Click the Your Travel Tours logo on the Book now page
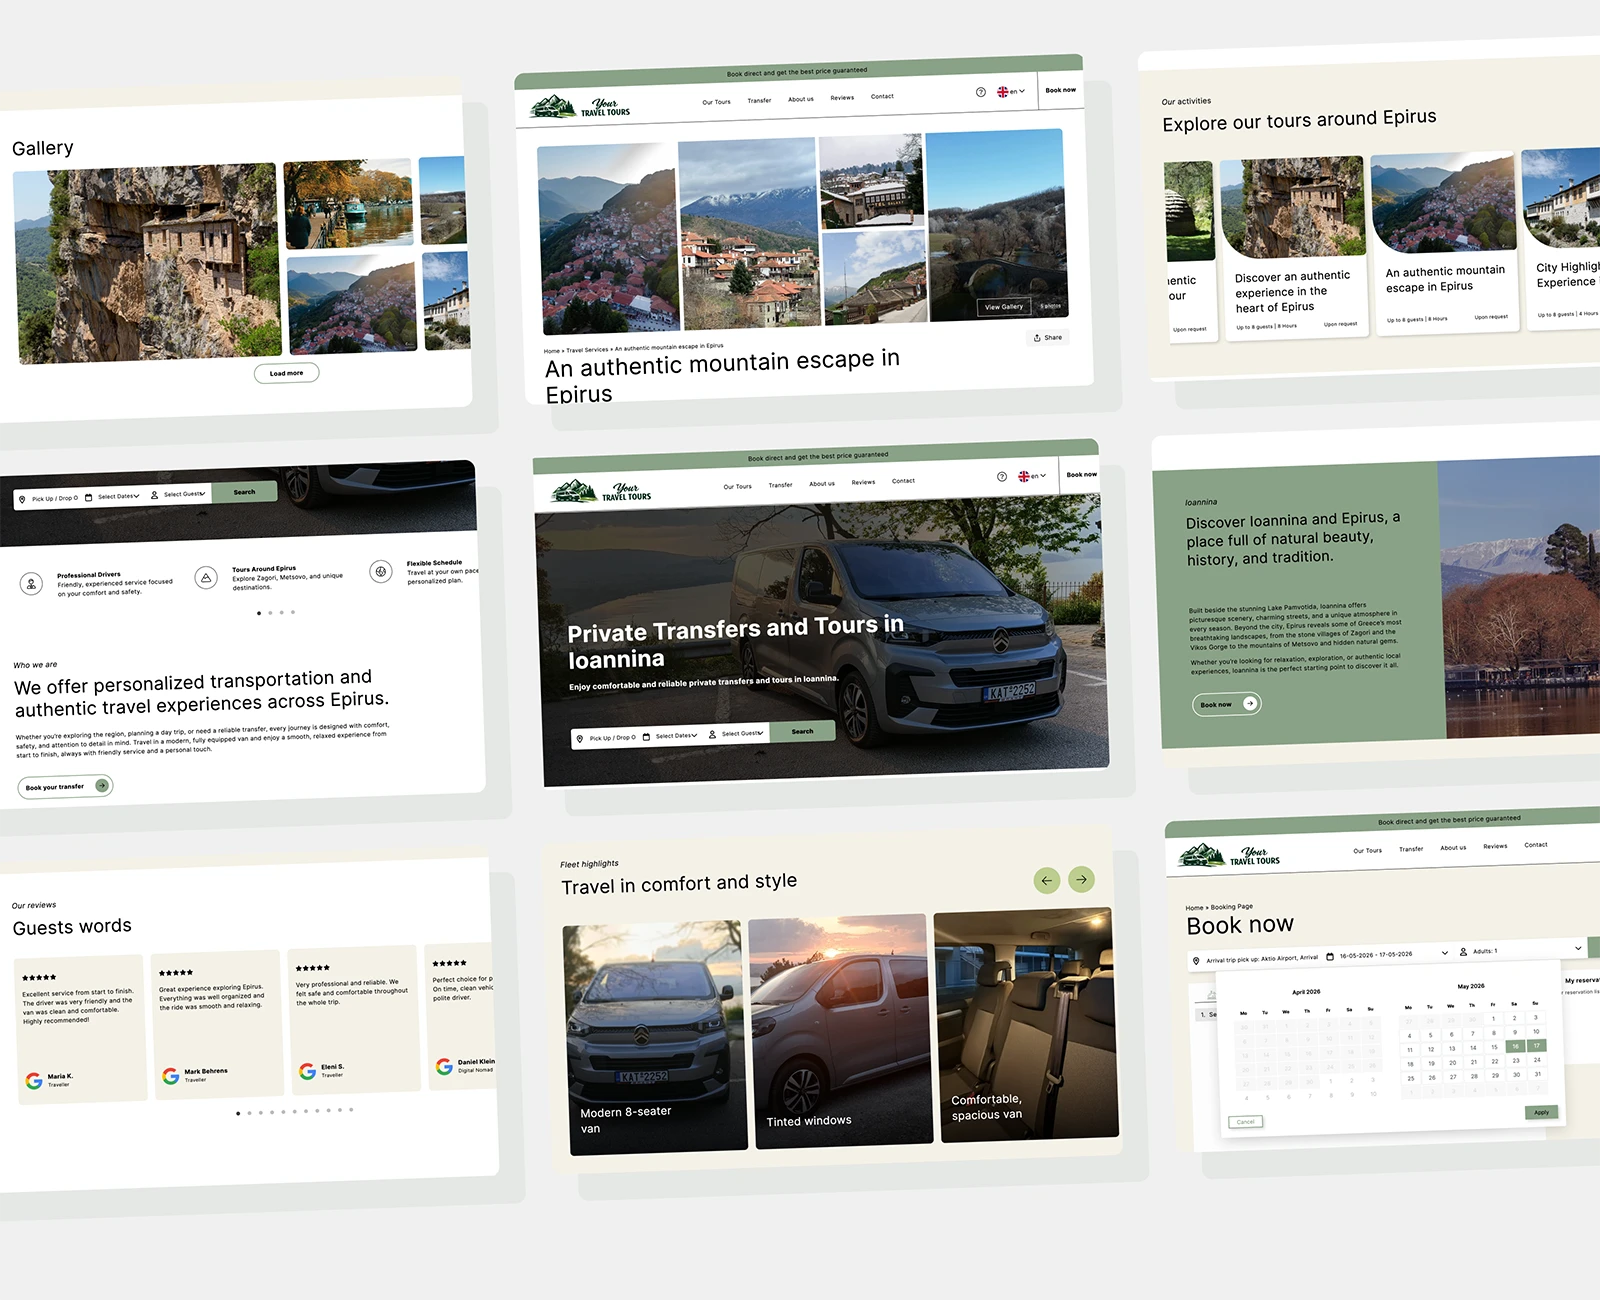Screen dimensions: 1600x1300 [1229, 855]
